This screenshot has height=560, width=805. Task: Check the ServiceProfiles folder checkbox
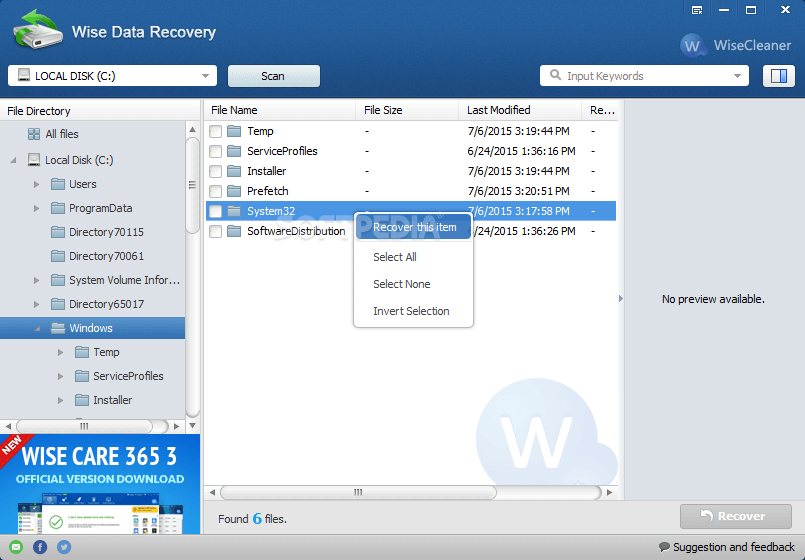[x=215, y=151]
